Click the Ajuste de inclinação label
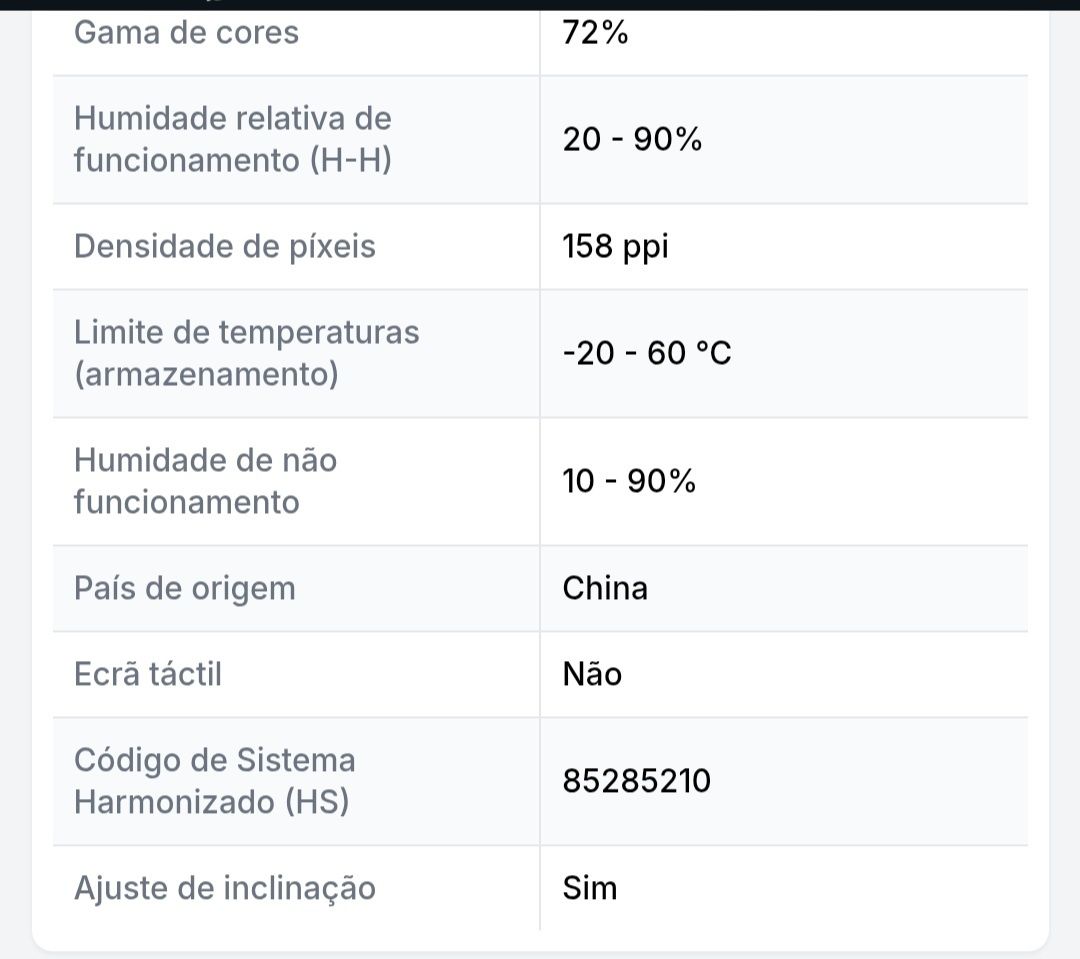This screenshot has width=1080, height=959. [225, 889]
